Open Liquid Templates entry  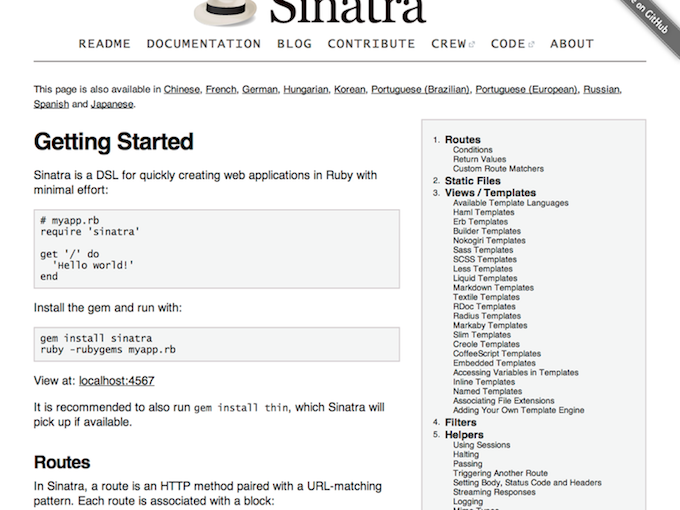485,278
